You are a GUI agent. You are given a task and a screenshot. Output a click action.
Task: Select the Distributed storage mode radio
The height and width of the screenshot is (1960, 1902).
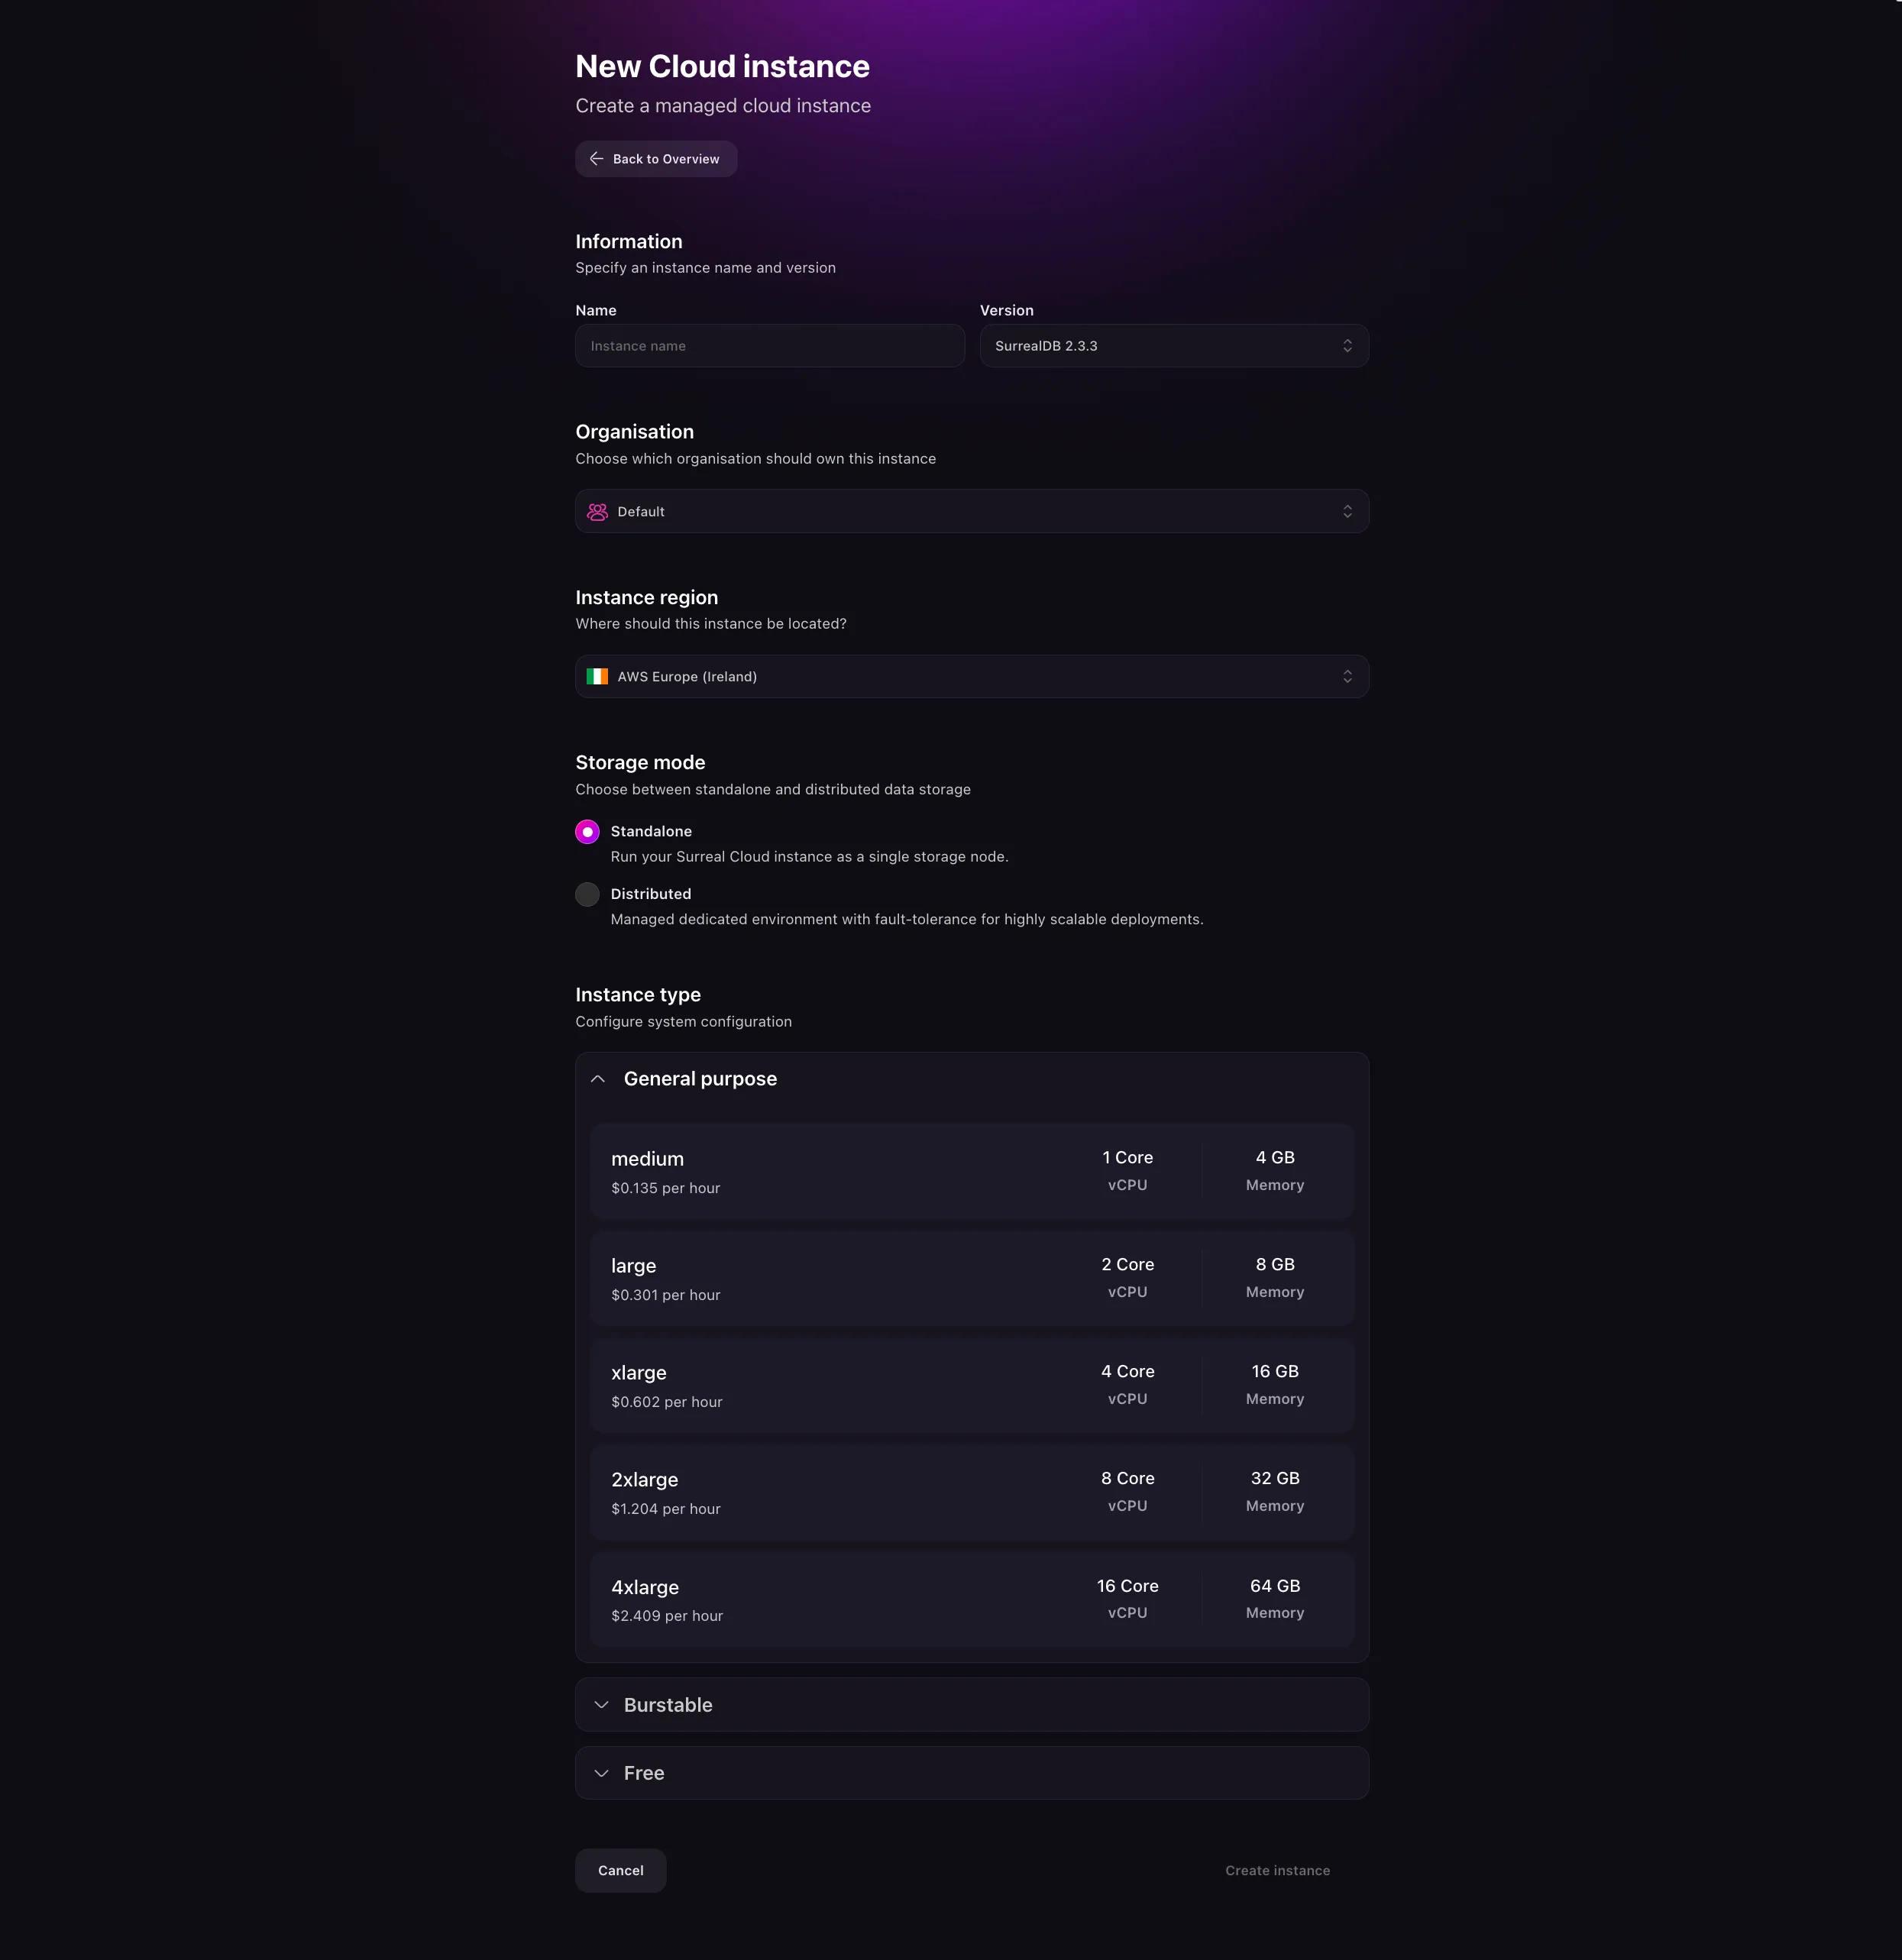(587, 894)
